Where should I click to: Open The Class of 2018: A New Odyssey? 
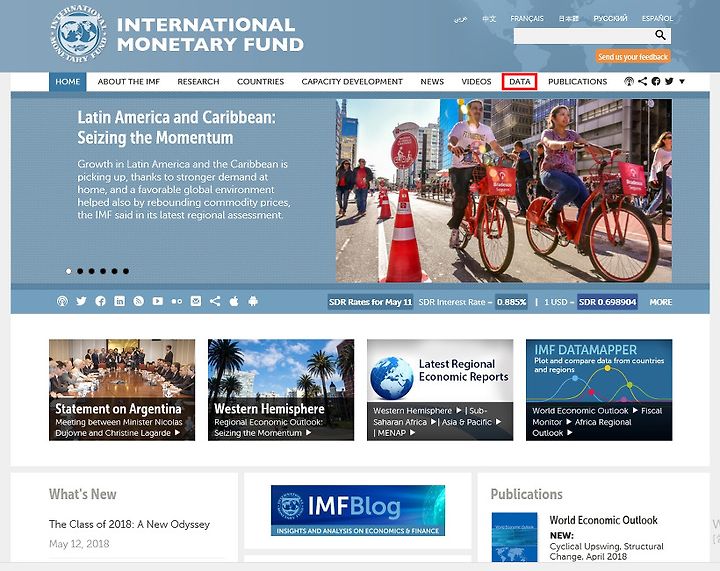pyautogui.click(x=129, y=524)
